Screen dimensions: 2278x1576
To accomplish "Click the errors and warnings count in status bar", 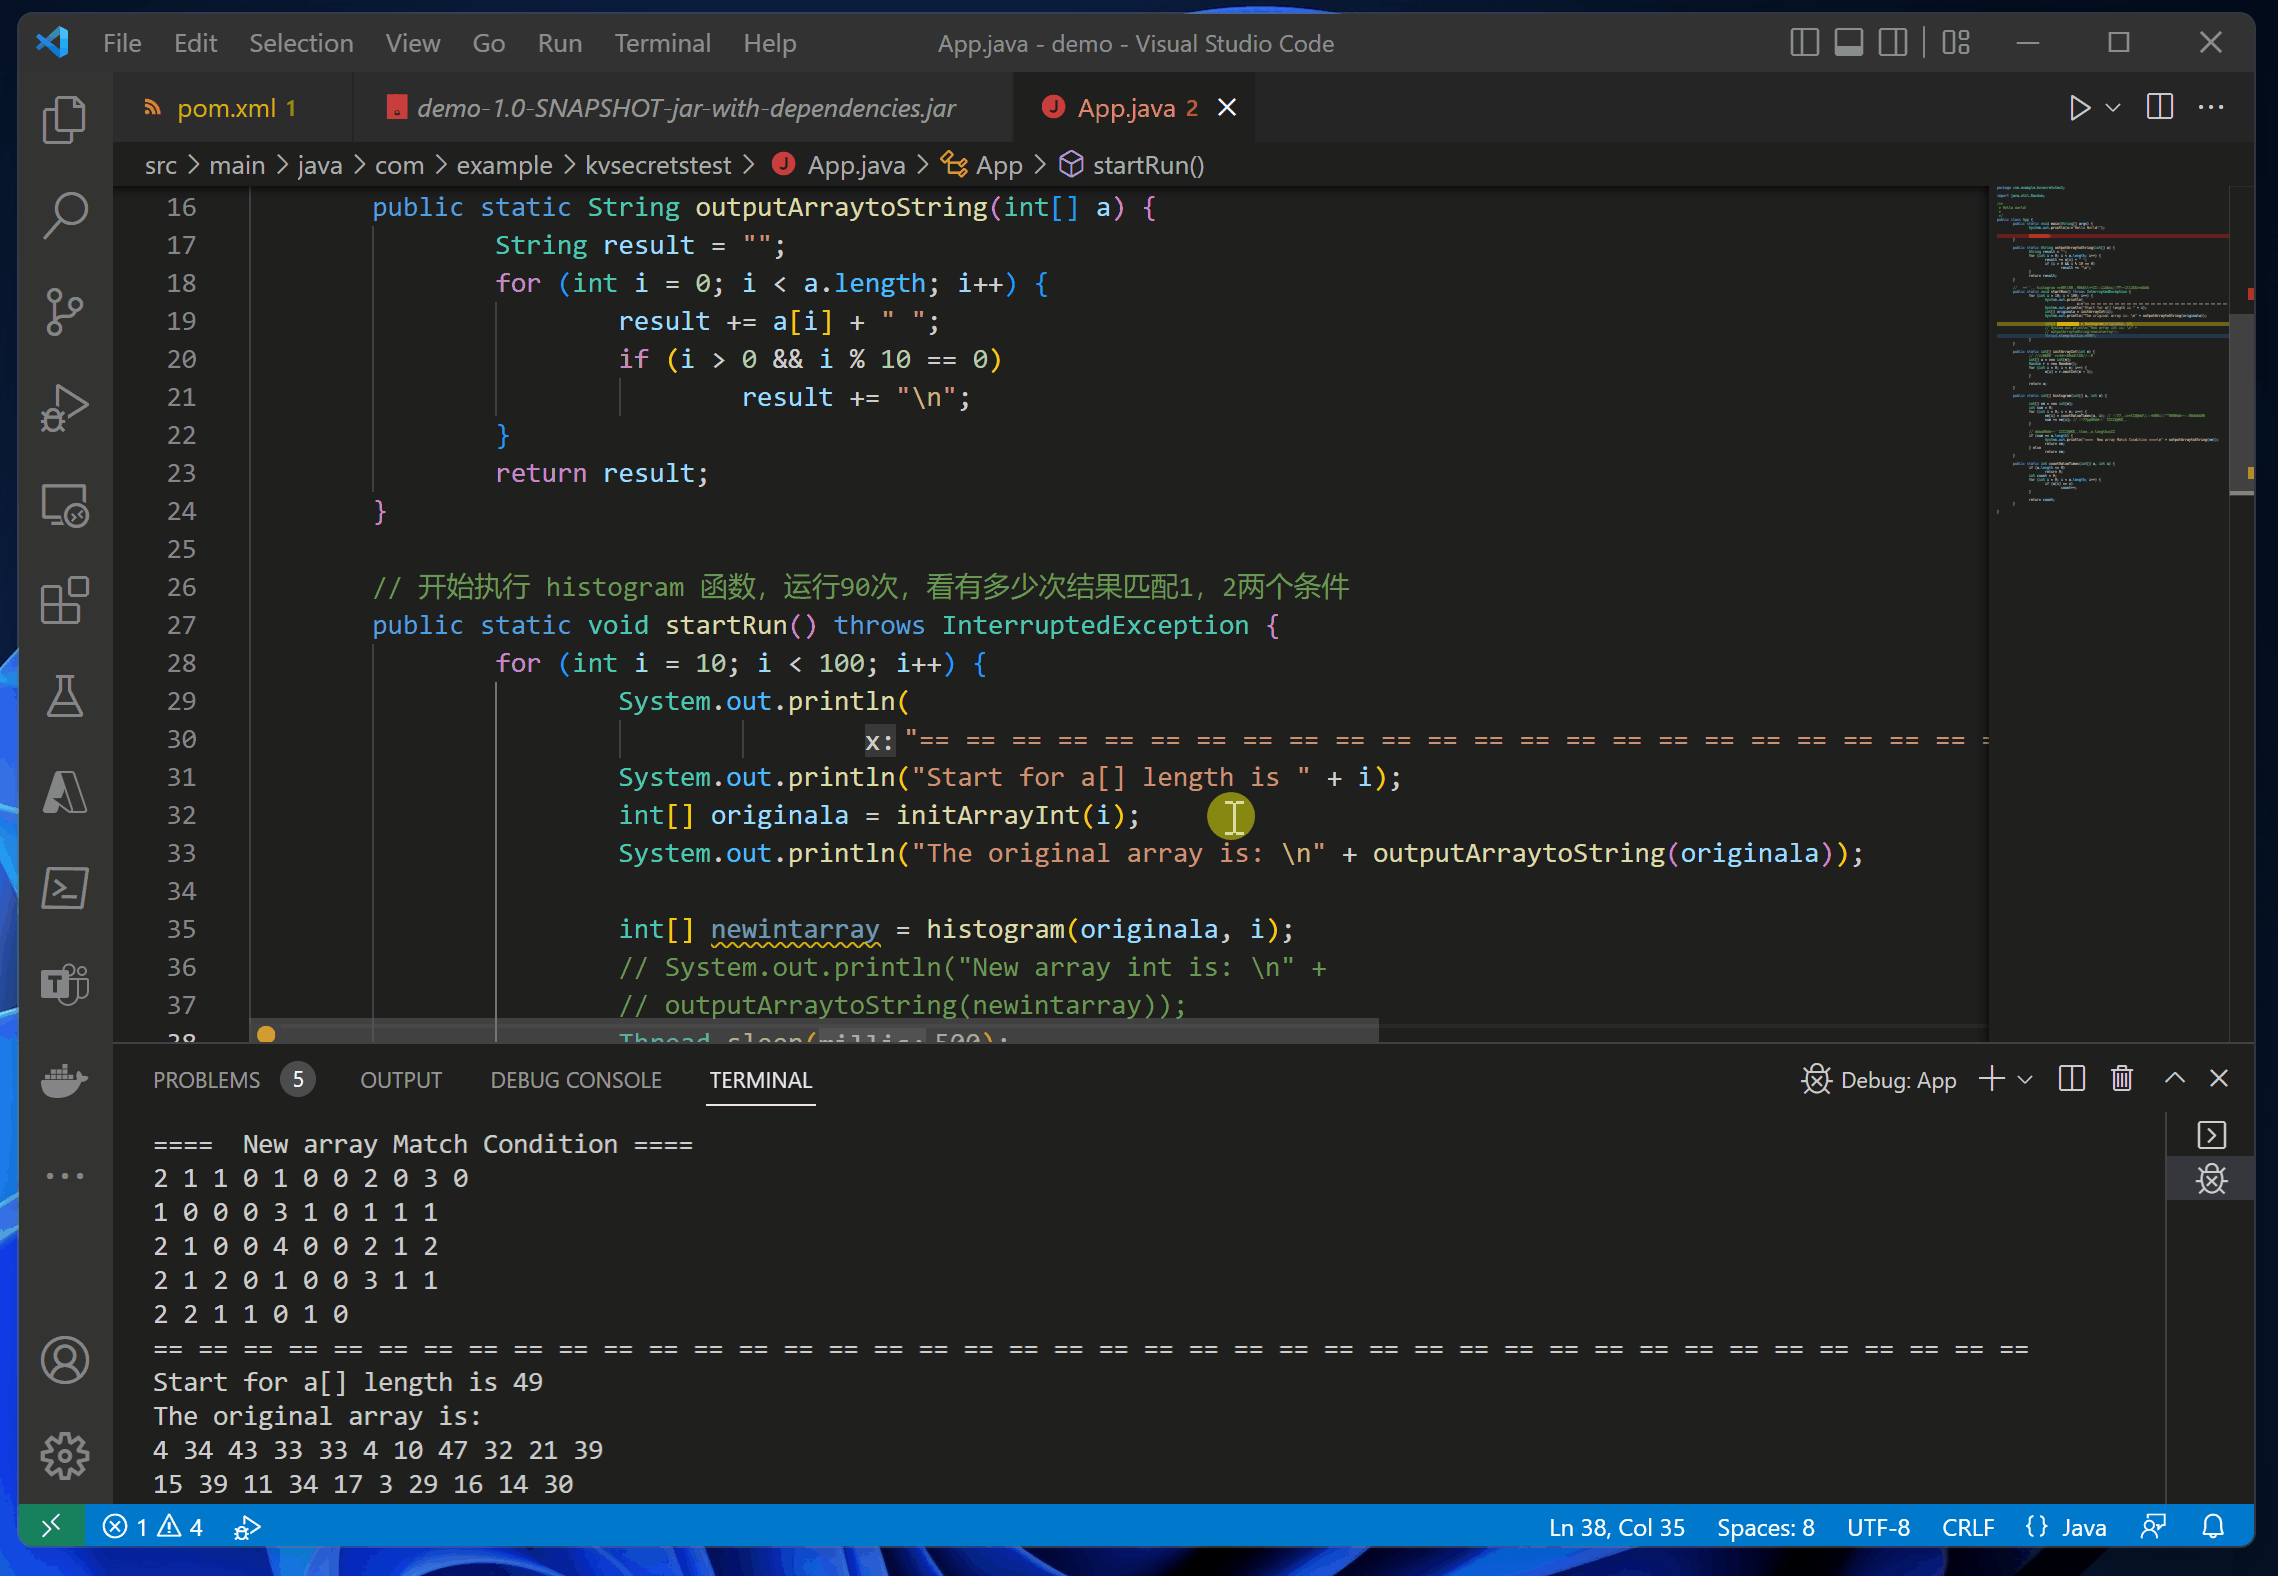I will coord(153,1527).
